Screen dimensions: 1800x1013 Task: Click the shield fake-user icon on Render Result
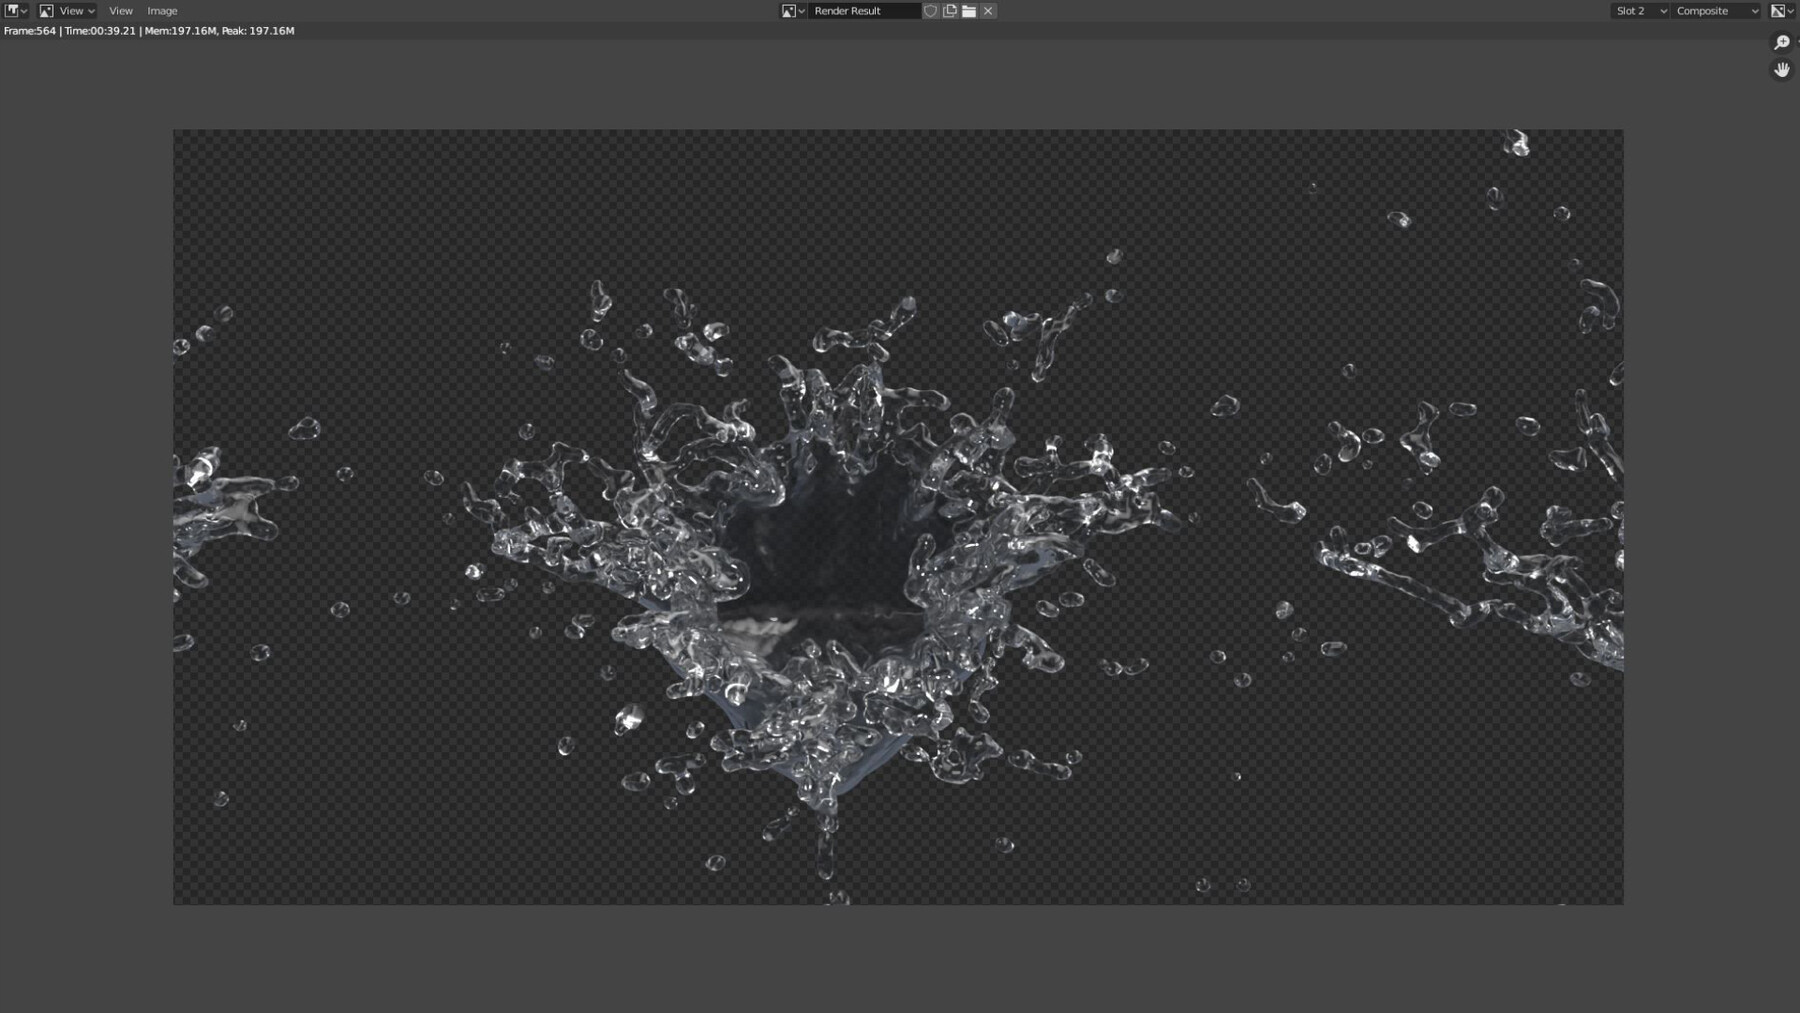click(930, 10)
